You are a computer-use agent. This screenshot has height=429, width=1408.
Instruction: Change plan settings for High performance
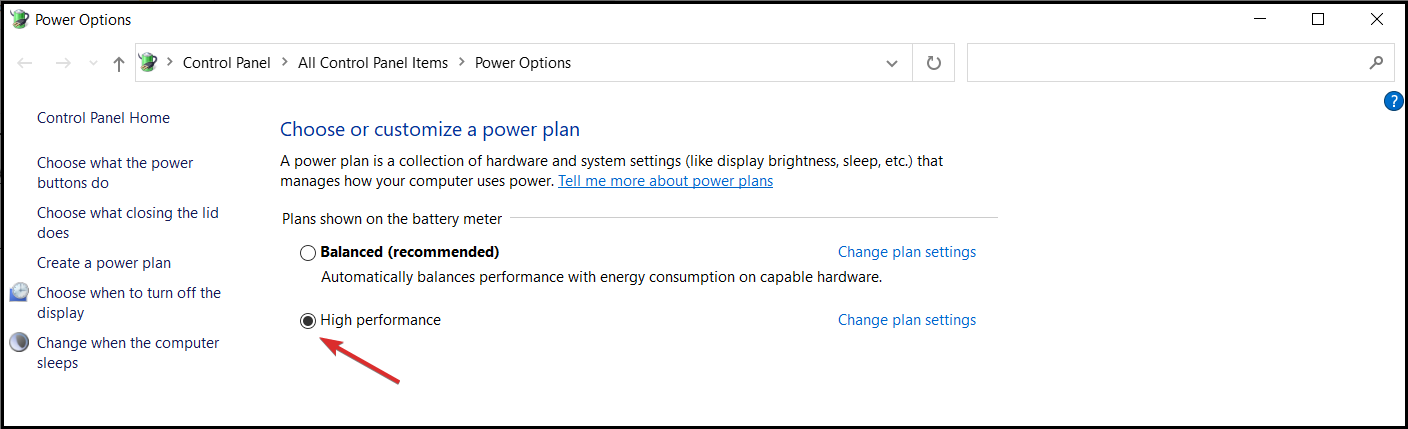tap(907, 320)
